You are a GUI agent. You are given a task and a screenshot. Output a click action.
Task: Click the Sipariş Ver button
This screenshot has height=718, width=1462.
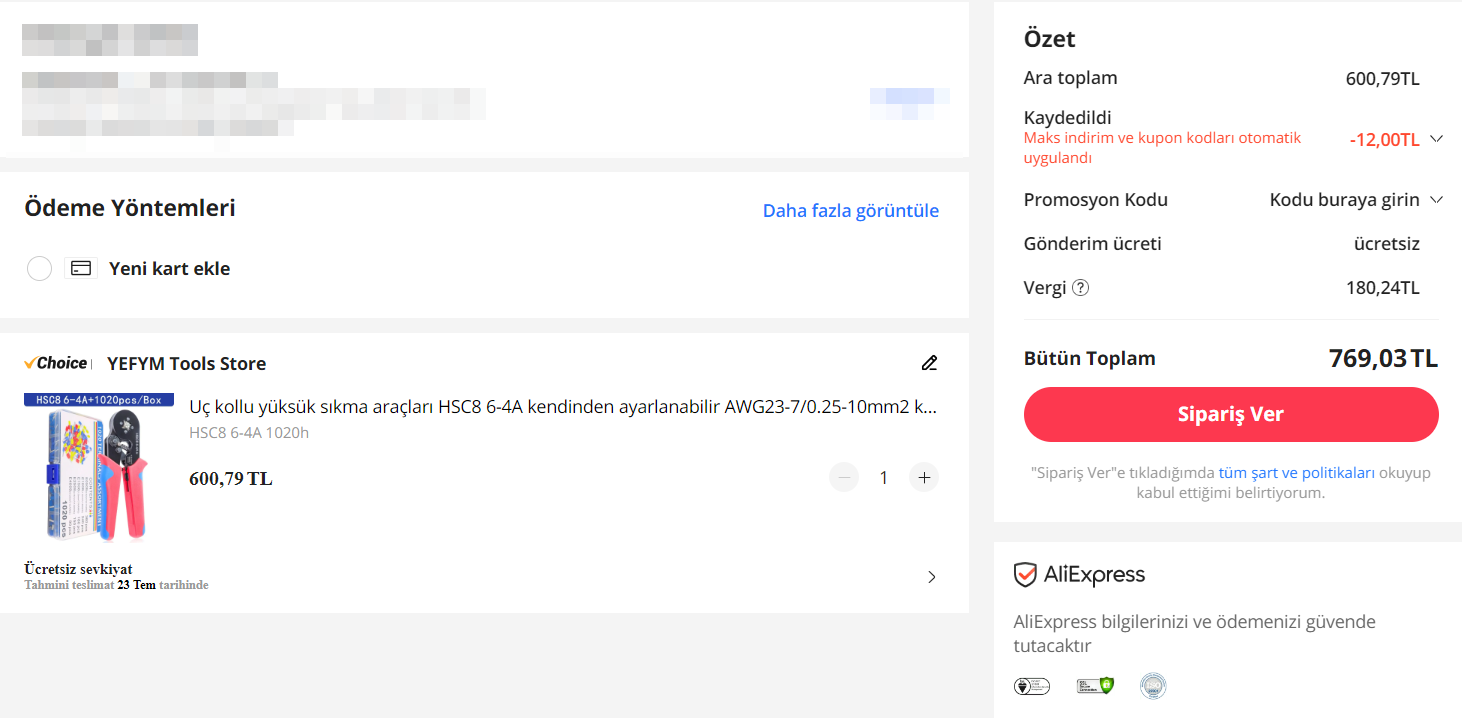click(x=1231, y=414)
